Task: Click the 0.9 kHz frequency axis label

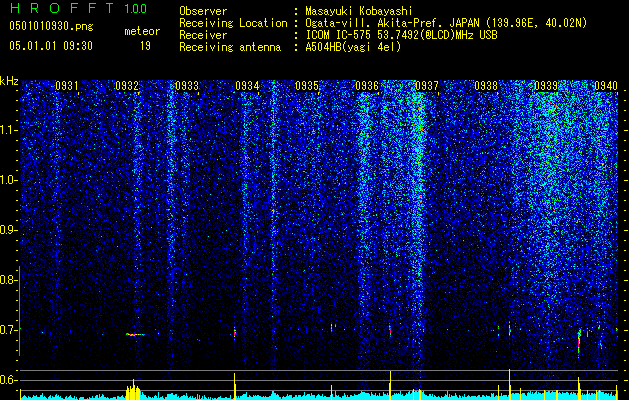Action: [8, 230]
